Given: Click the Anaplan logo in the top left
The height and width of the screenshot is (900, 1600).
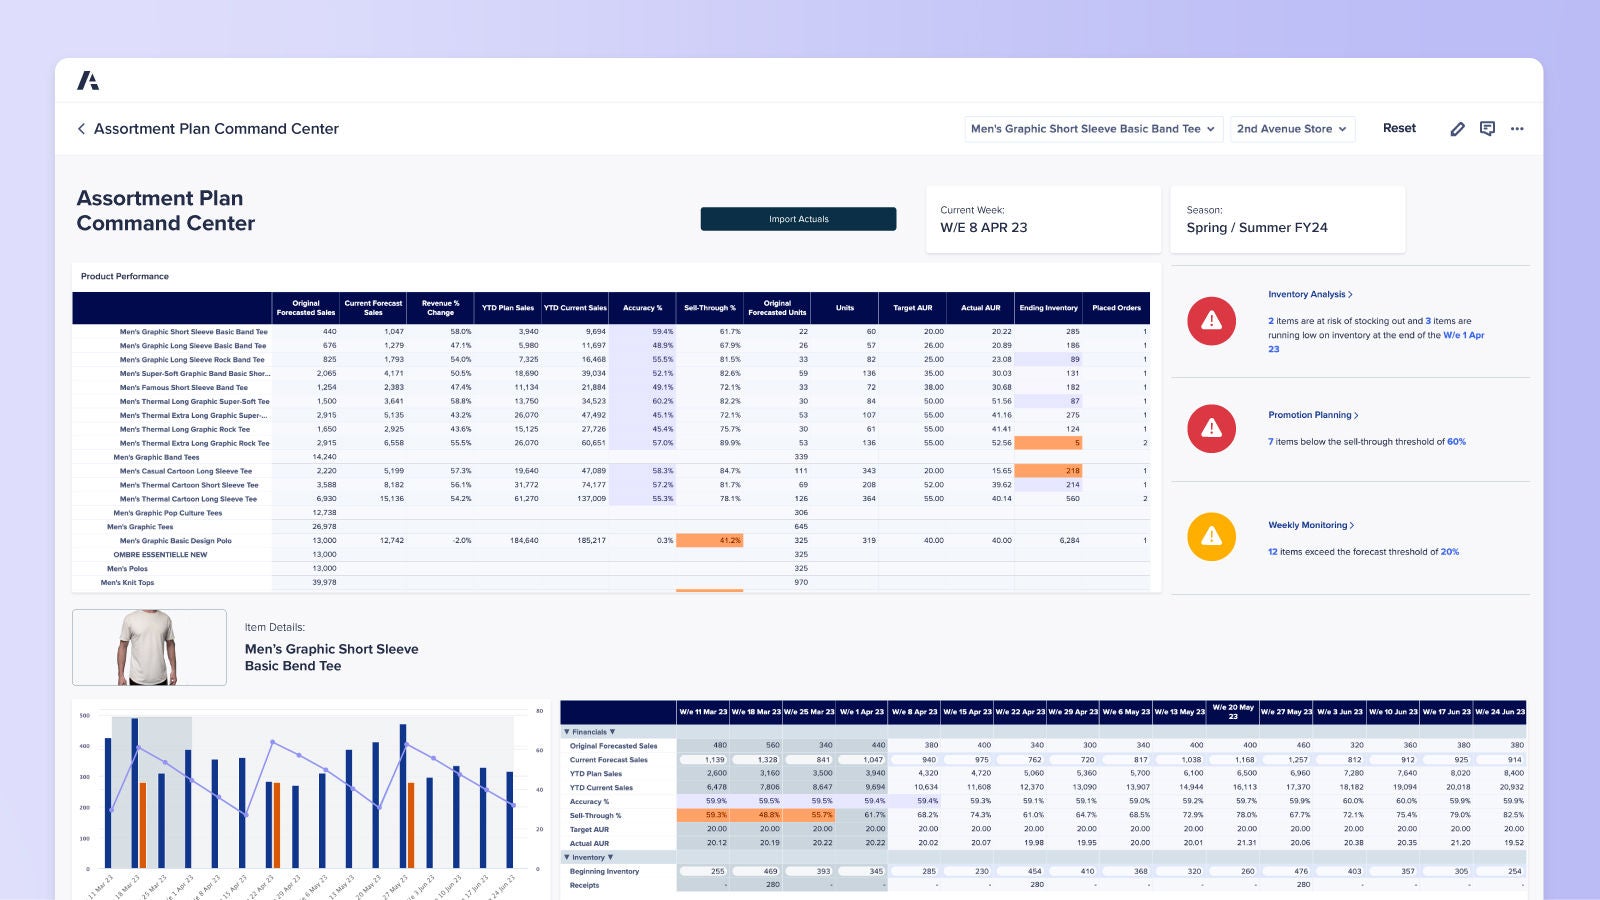Looking at the screenshot, I should pyautogui.click(x=89, y=79).
